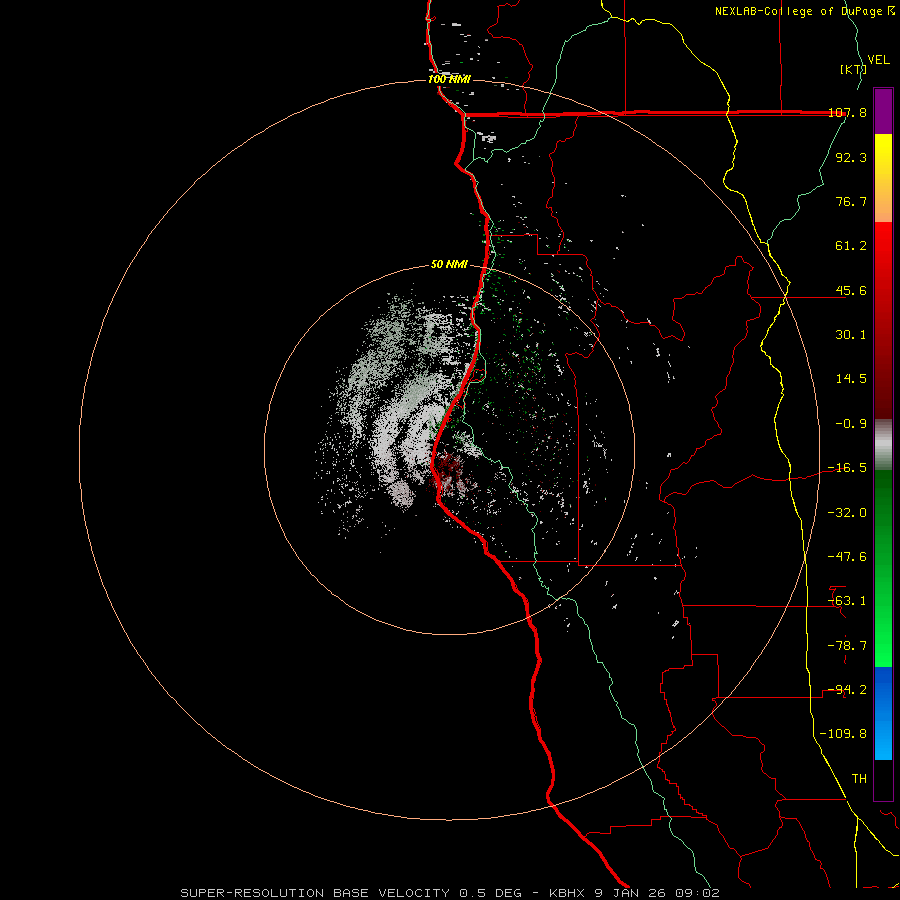The width and height of the screenshot is (900, 900).
Task: Click the TH threshold label
Action: coord(859,779)
